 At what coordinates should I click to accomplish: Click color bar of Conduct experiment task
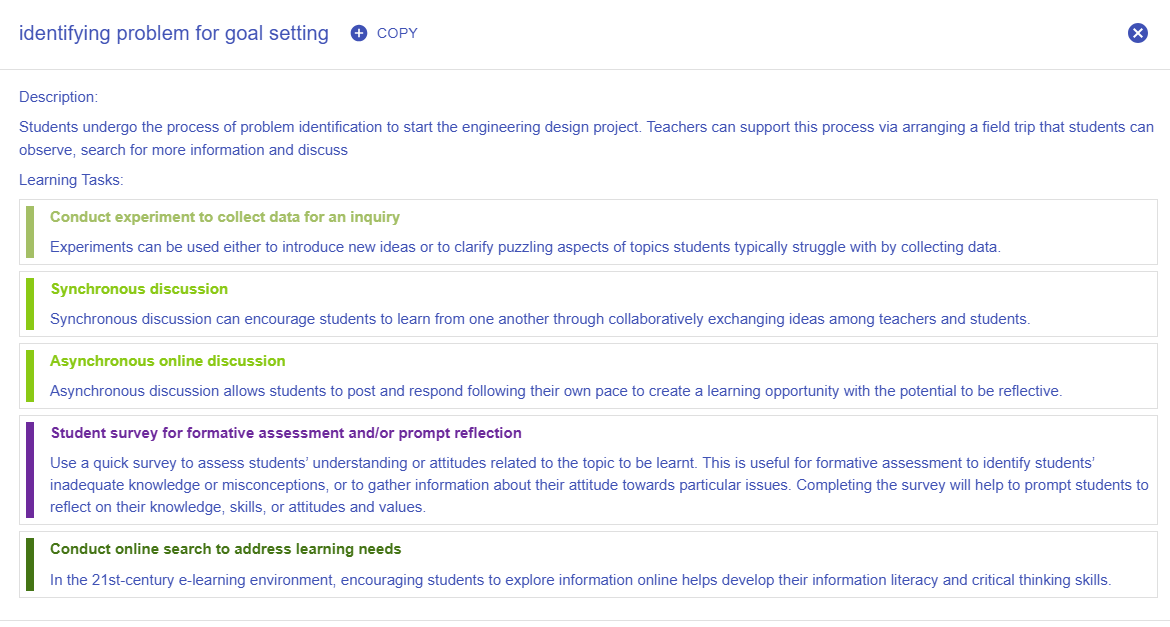(x=30, y=232)
